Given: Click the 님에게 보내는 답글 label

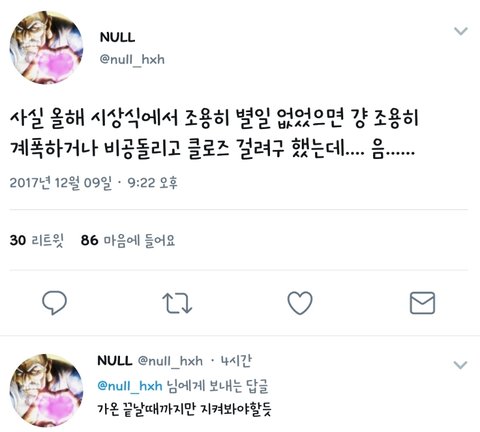Looking at the screenshot, I should (x=217, y=386).
